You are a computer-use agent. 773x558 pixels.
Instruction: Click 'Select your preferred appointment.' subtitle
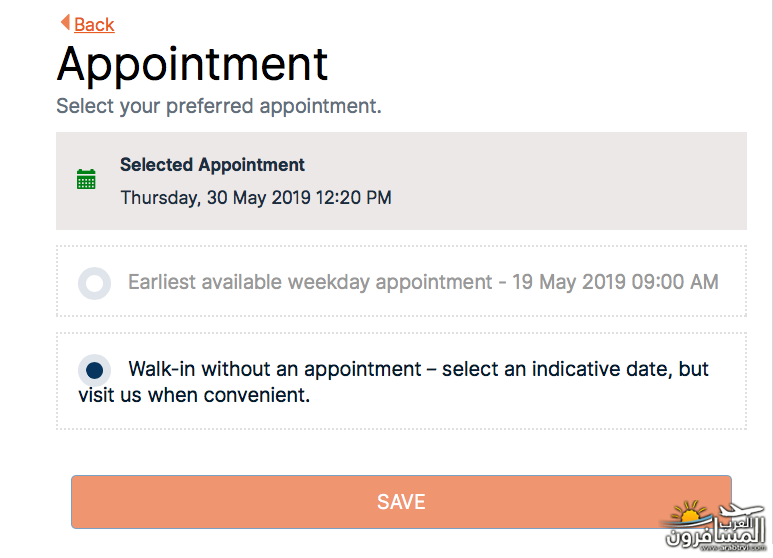tap(219, 106)
